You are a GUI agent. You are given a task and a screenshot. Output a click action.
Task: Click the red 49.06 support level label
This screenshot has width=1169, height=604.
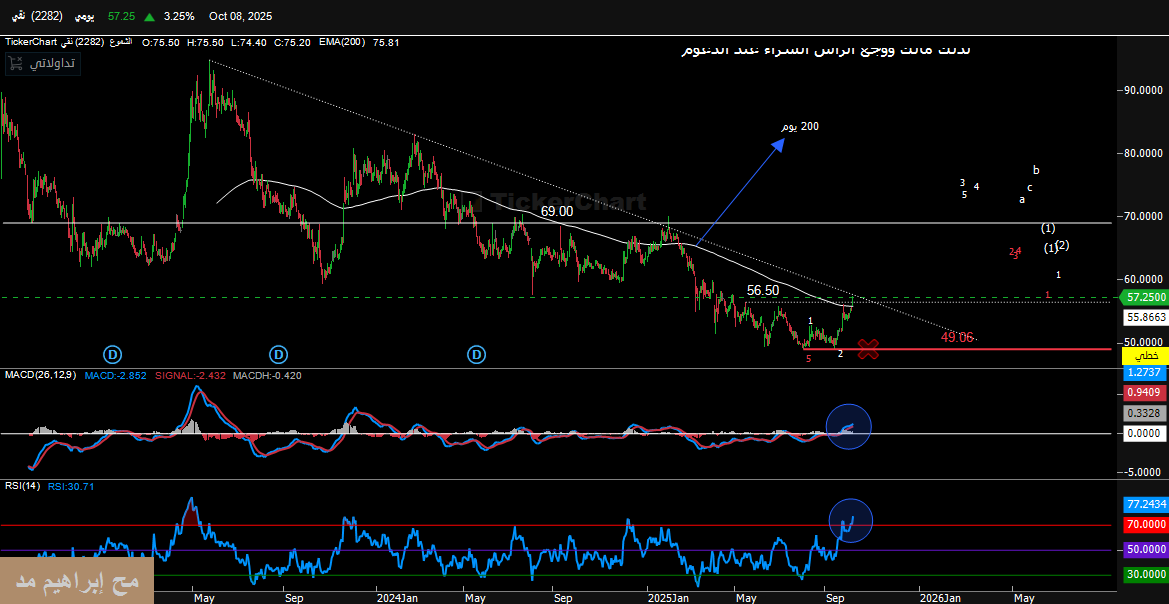click(956, 337)
